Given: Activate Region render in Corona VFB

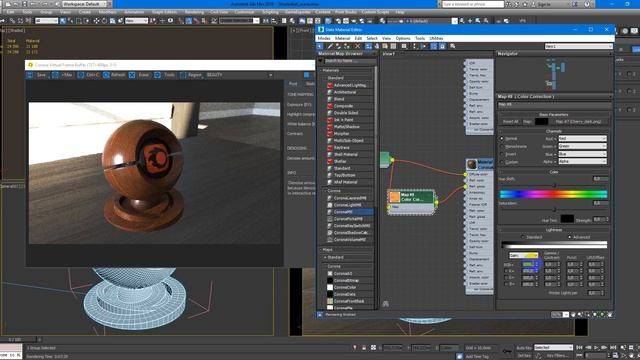Looking at the screenshot, I should click(x=191, y=75).
